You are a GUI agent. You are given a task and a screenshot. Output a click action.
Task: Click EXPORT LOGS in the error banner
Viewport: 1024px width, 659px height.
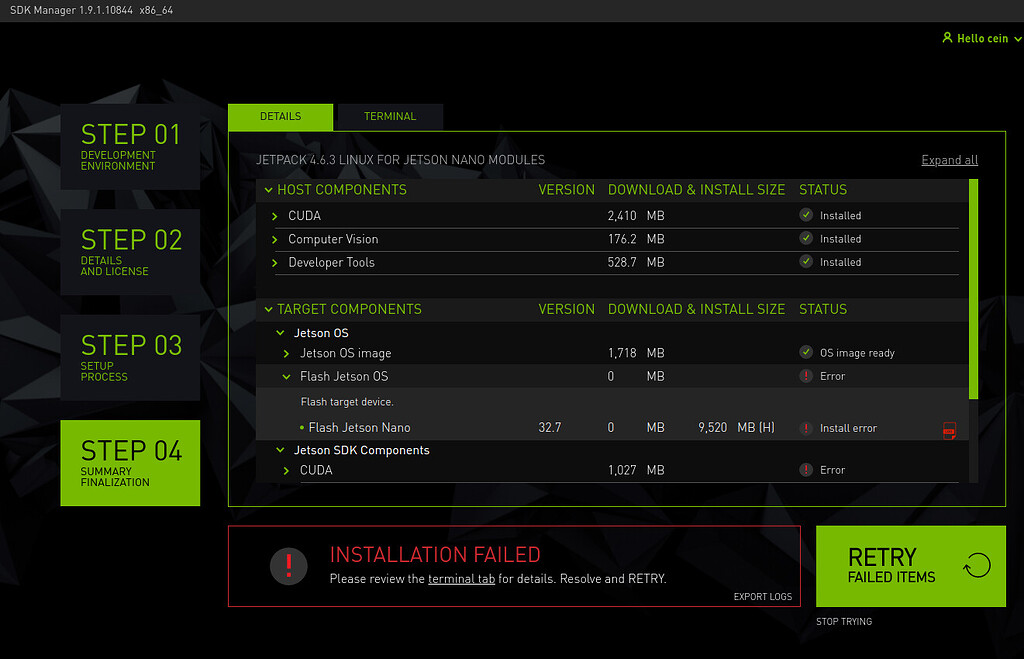coord(762,596)
